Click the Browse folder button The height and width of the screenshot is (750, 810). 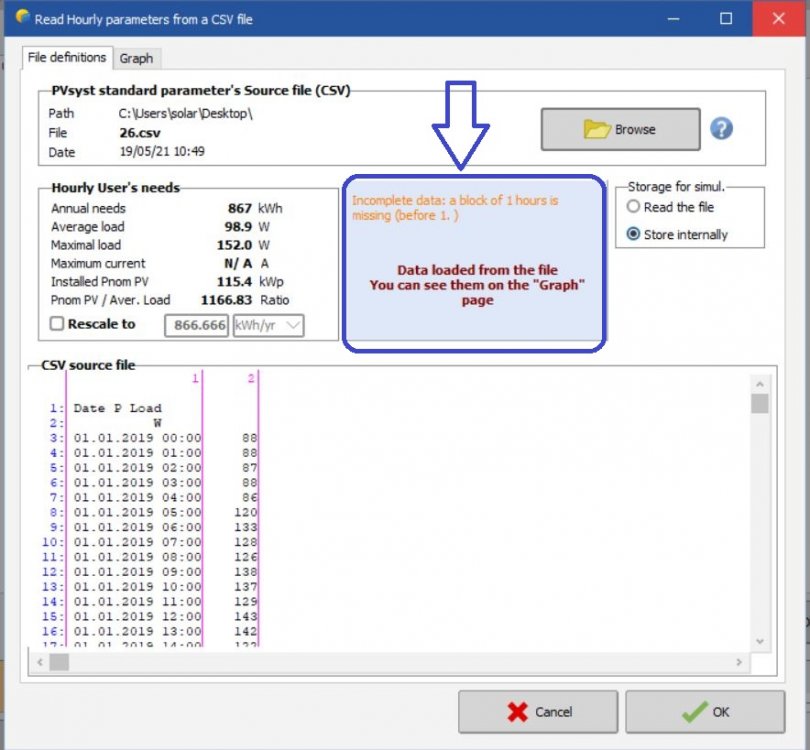click(x=620, y=129)
